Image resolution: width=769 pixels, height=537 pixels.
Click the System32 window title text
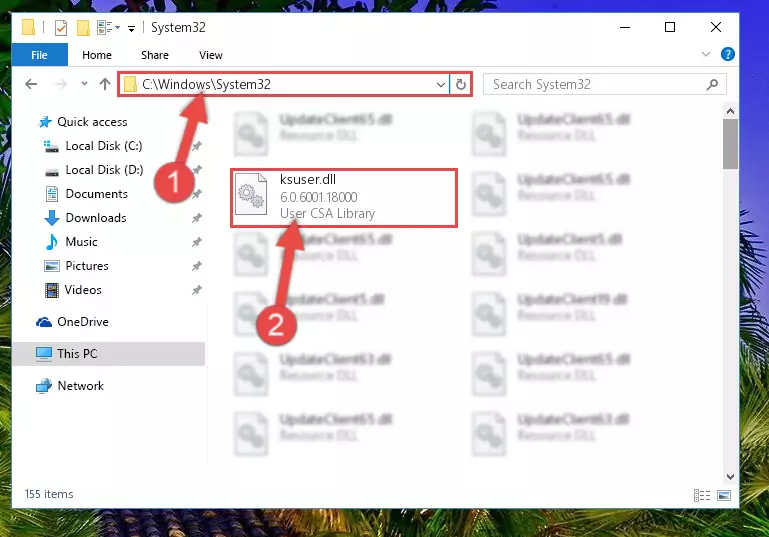pyautogui.click(x=178, y=27)
